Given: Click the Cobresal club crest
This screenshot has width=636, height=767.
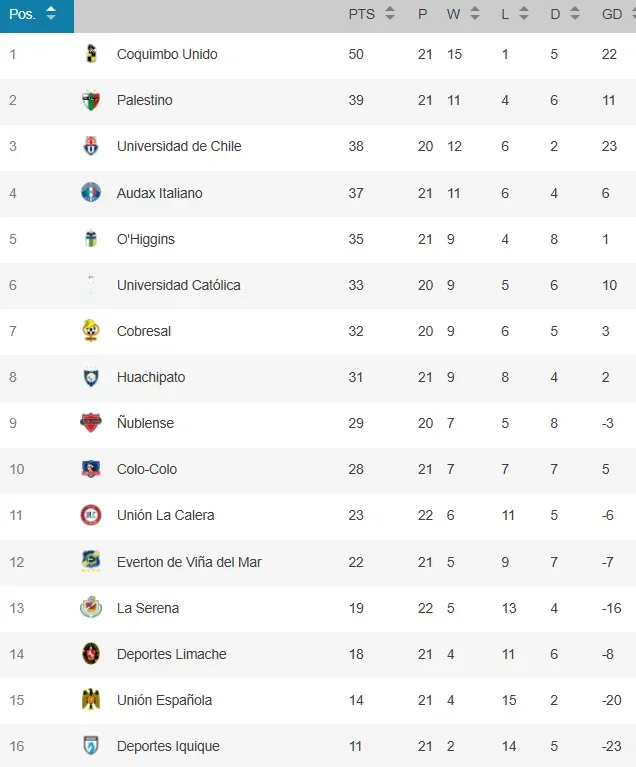Looking at the screenshot, I should [x=91, y=331].
